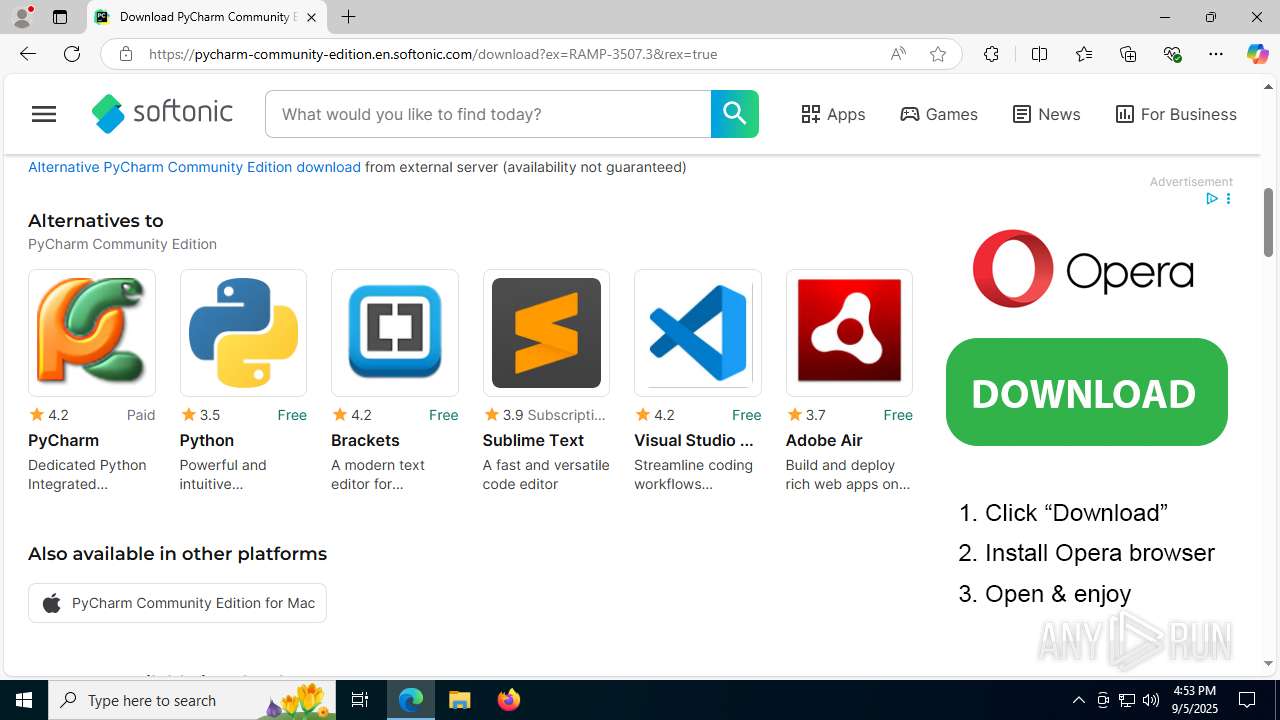Open the Softonic hamburger menu
The width and height of the screenshot is (1280, 720).
point(44,114)
